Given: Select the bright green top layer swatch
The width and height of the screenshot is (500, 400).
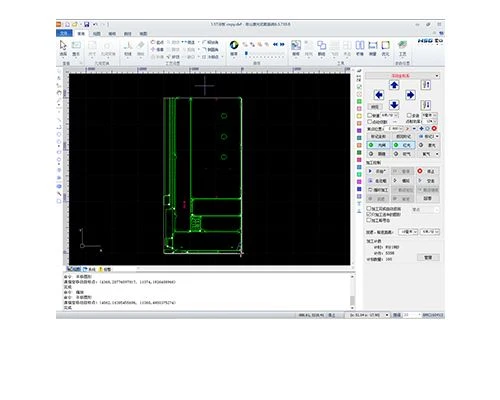Looking at the screenshot, I should point(359,101).
